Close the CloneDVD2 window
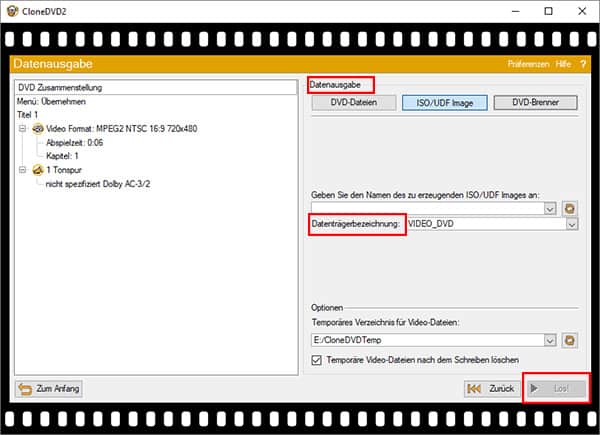The width and height of the screenshot is (600, 435). pyautogui.click(x=582, y=11)
